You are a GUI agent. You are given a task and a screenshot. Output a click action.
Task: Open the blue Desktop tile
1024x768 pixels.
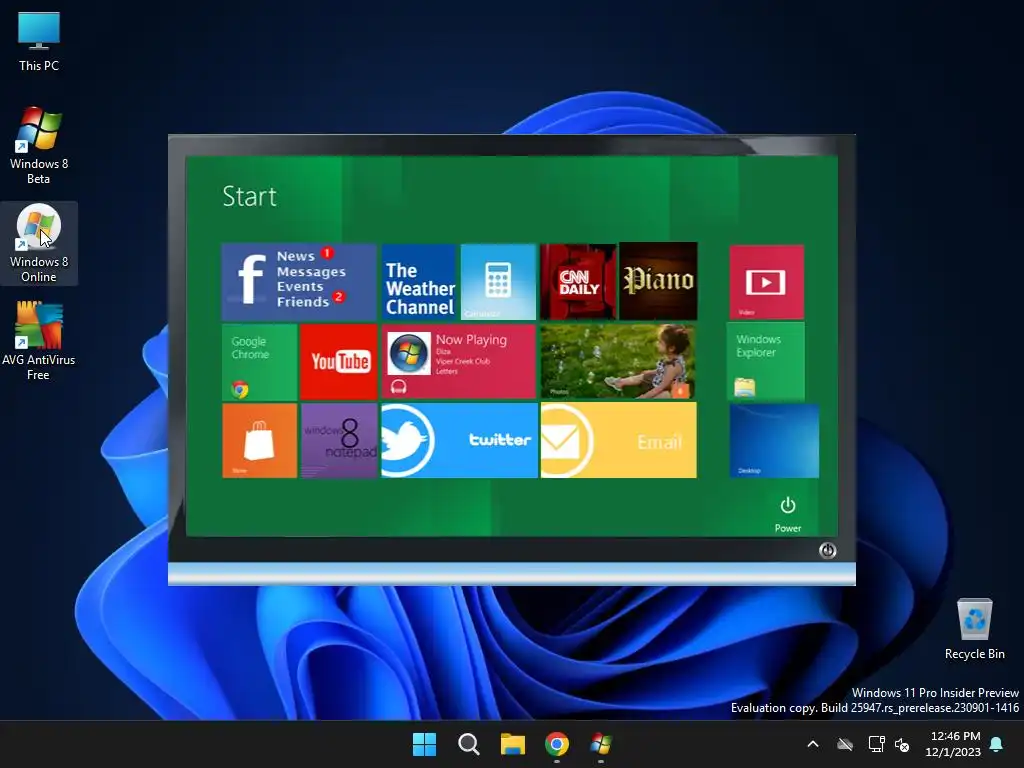774,441
